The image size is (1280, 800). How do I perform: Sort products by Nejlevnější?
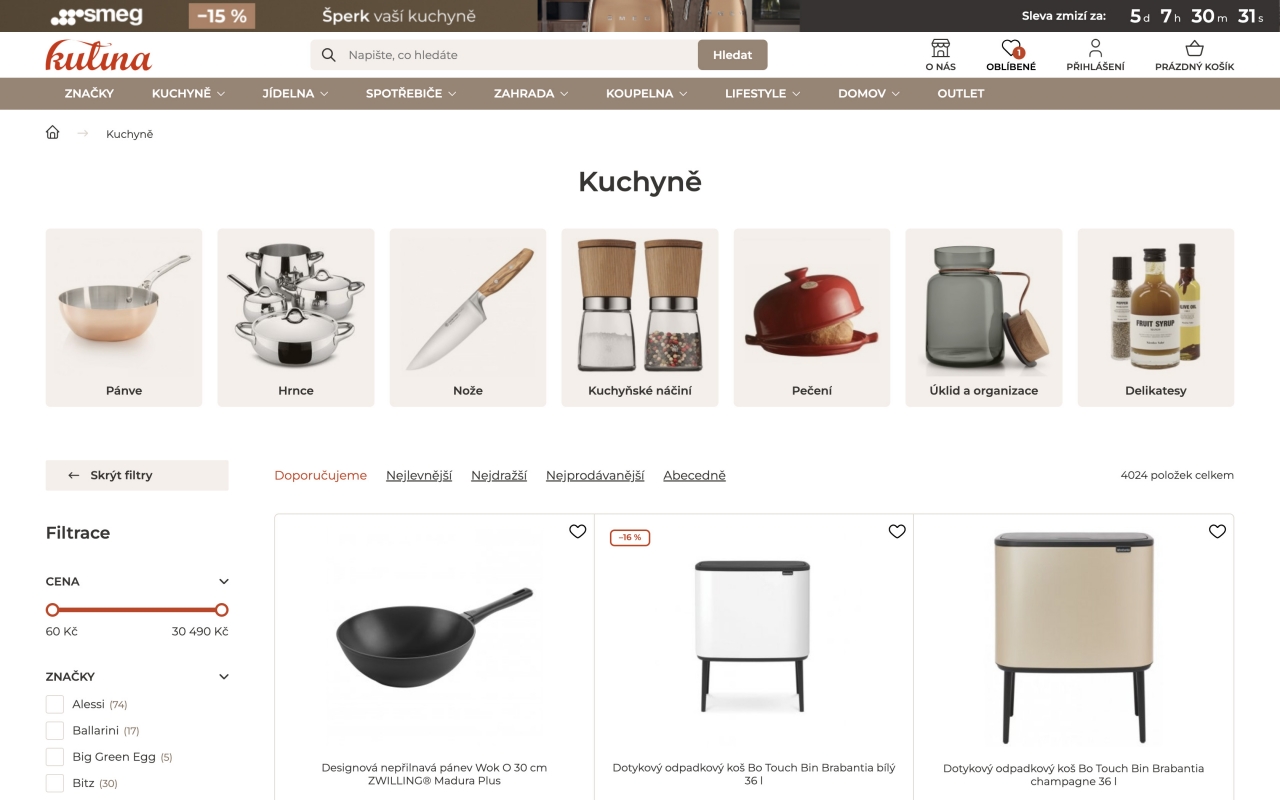419,475
